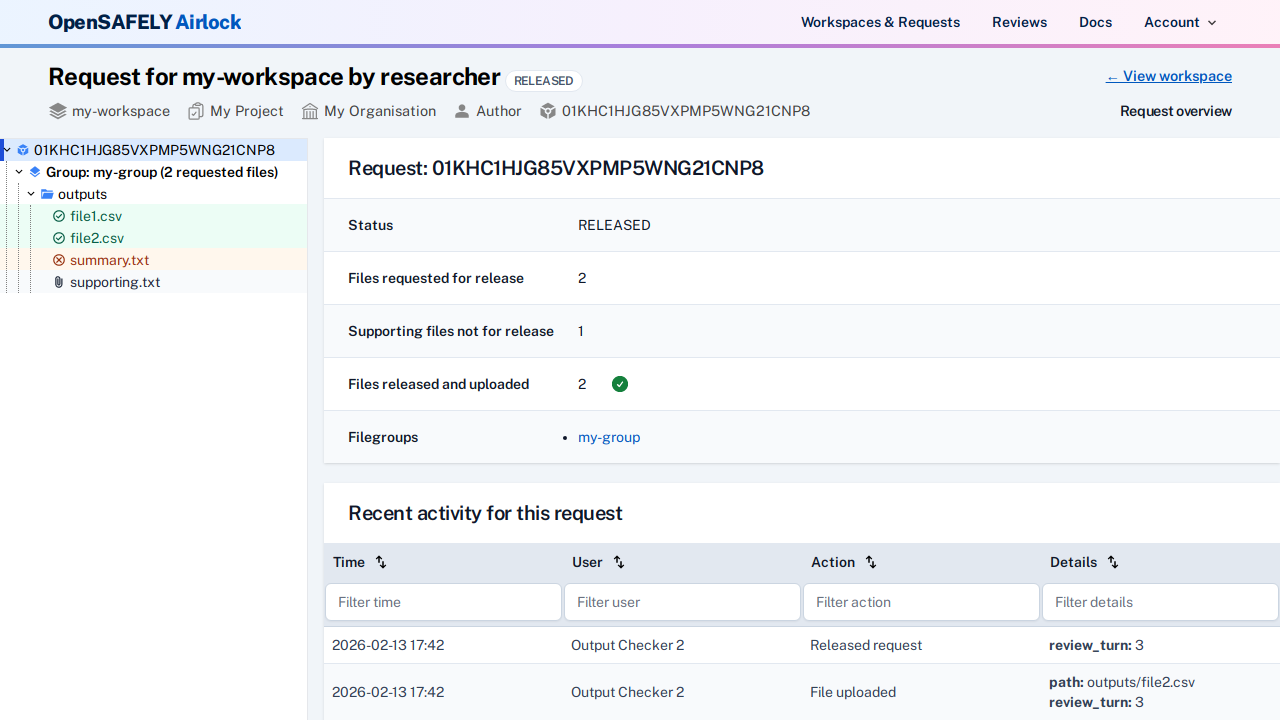Sort the Action column
This screenshot has width=1280, height=720.
(x=870, y=562)
